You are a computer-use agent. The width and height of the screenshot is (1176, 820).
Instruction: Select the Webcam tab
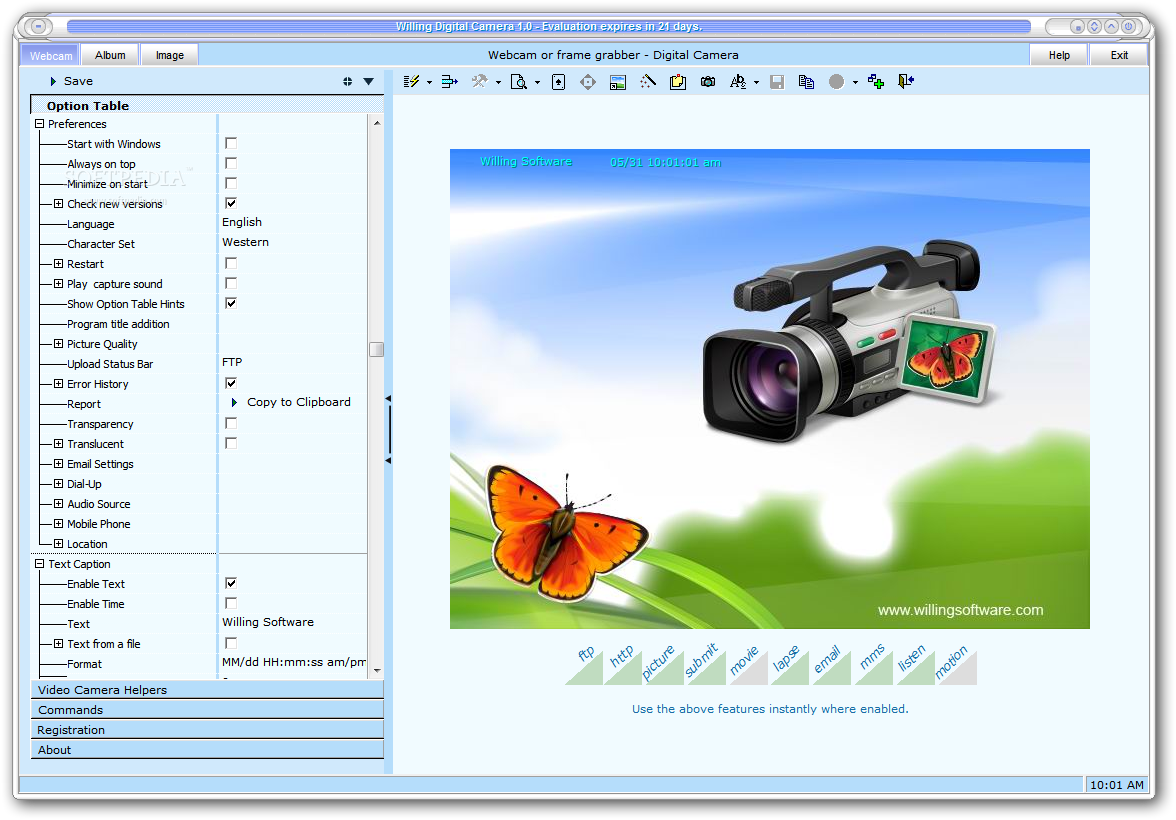[51, 56]
